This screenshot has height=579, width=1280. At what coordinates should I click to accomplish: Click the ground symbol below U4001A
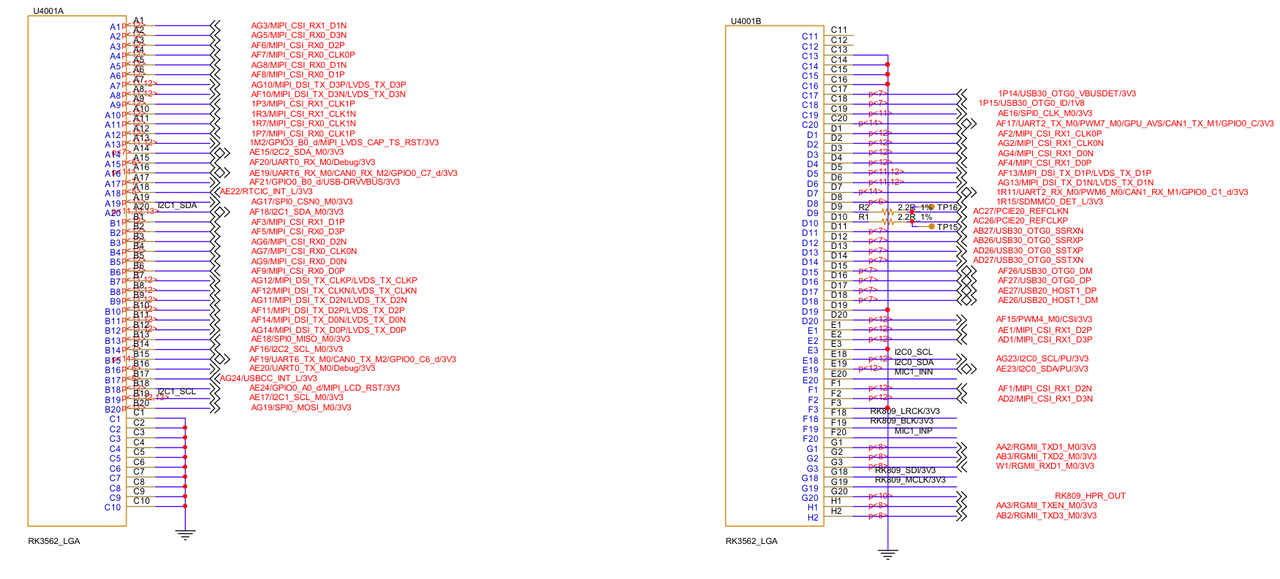(x=185, y=535)
